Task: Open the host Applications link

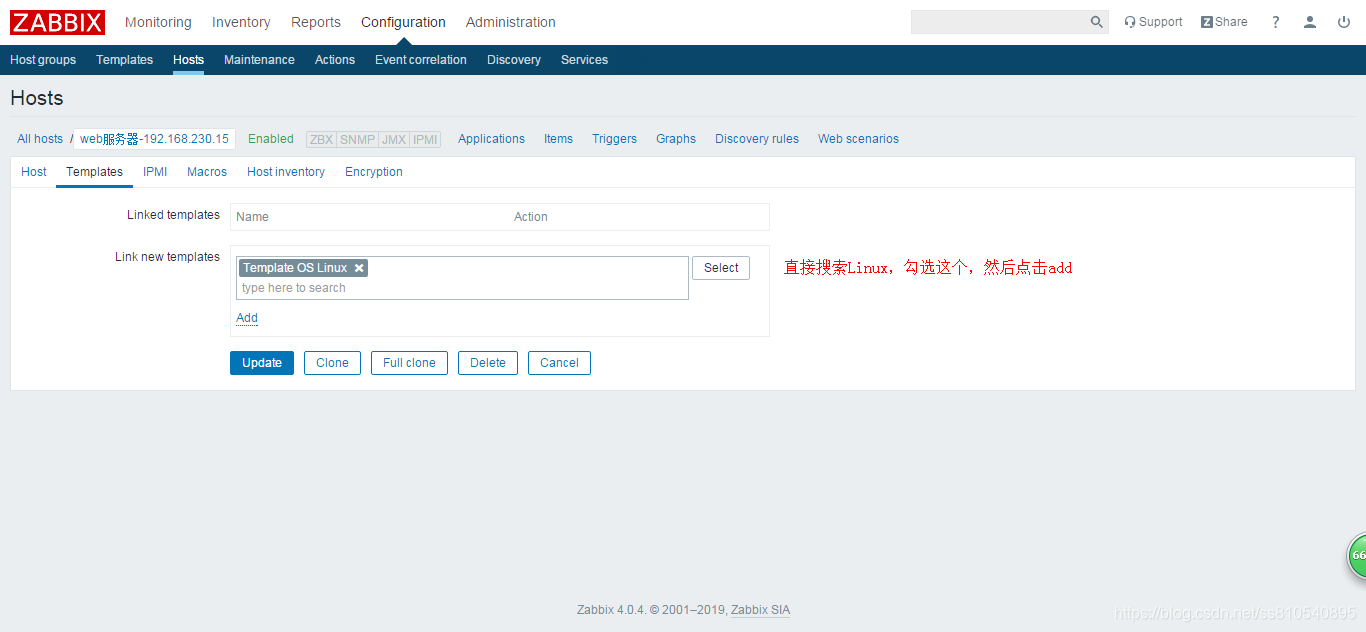Action: [x=491, y=139]
